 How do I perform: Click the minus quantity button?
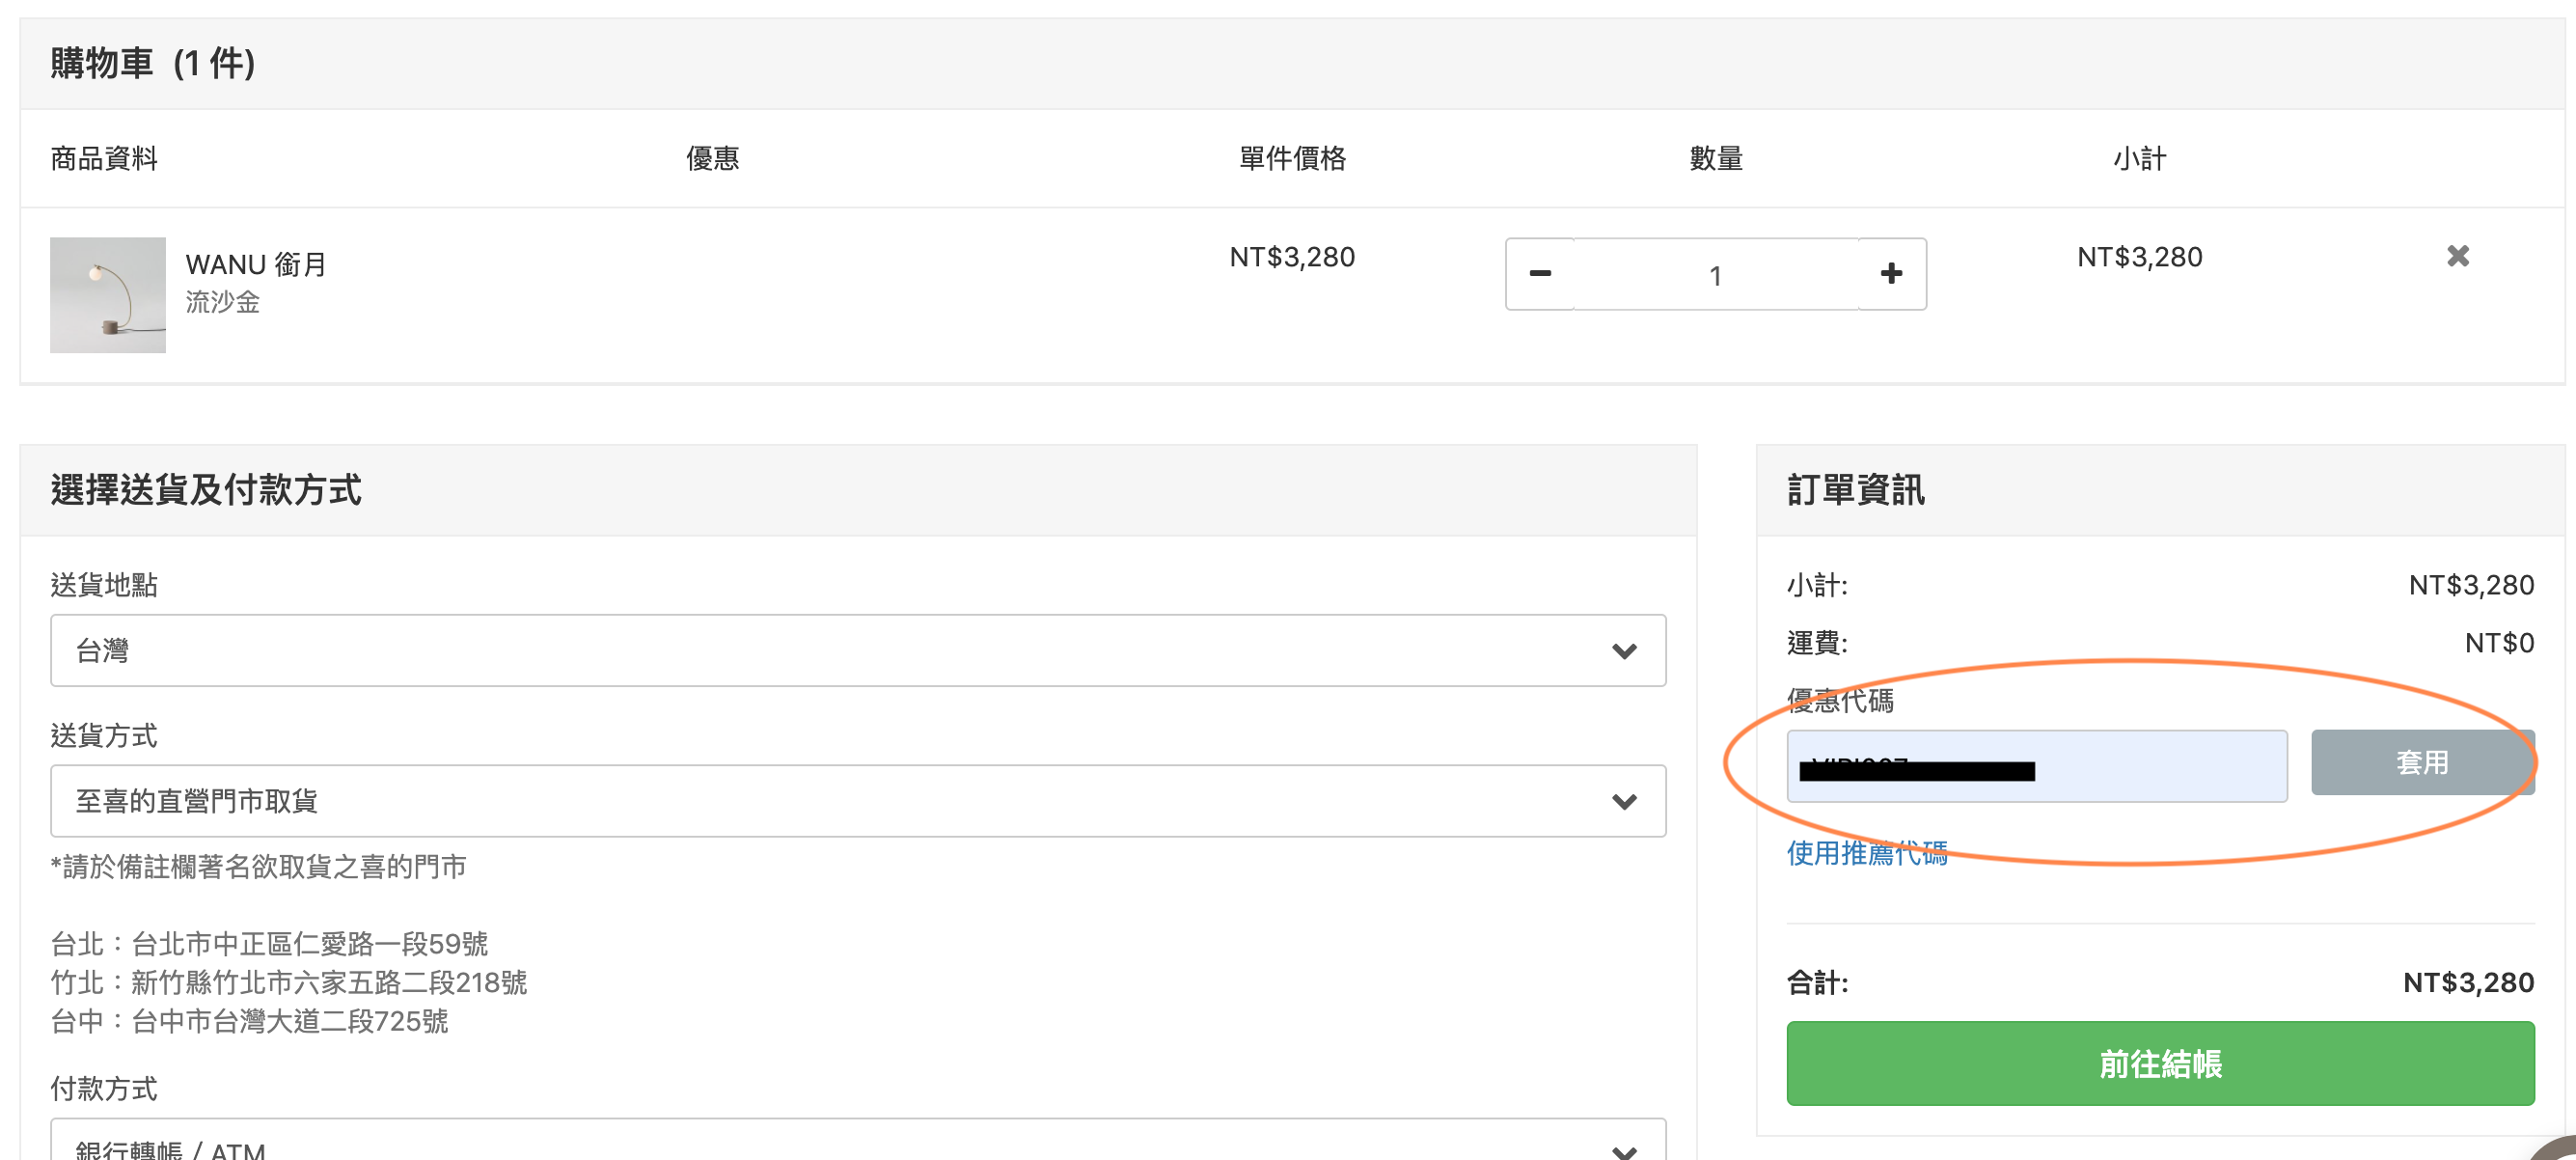click(x=1540, y=274)
